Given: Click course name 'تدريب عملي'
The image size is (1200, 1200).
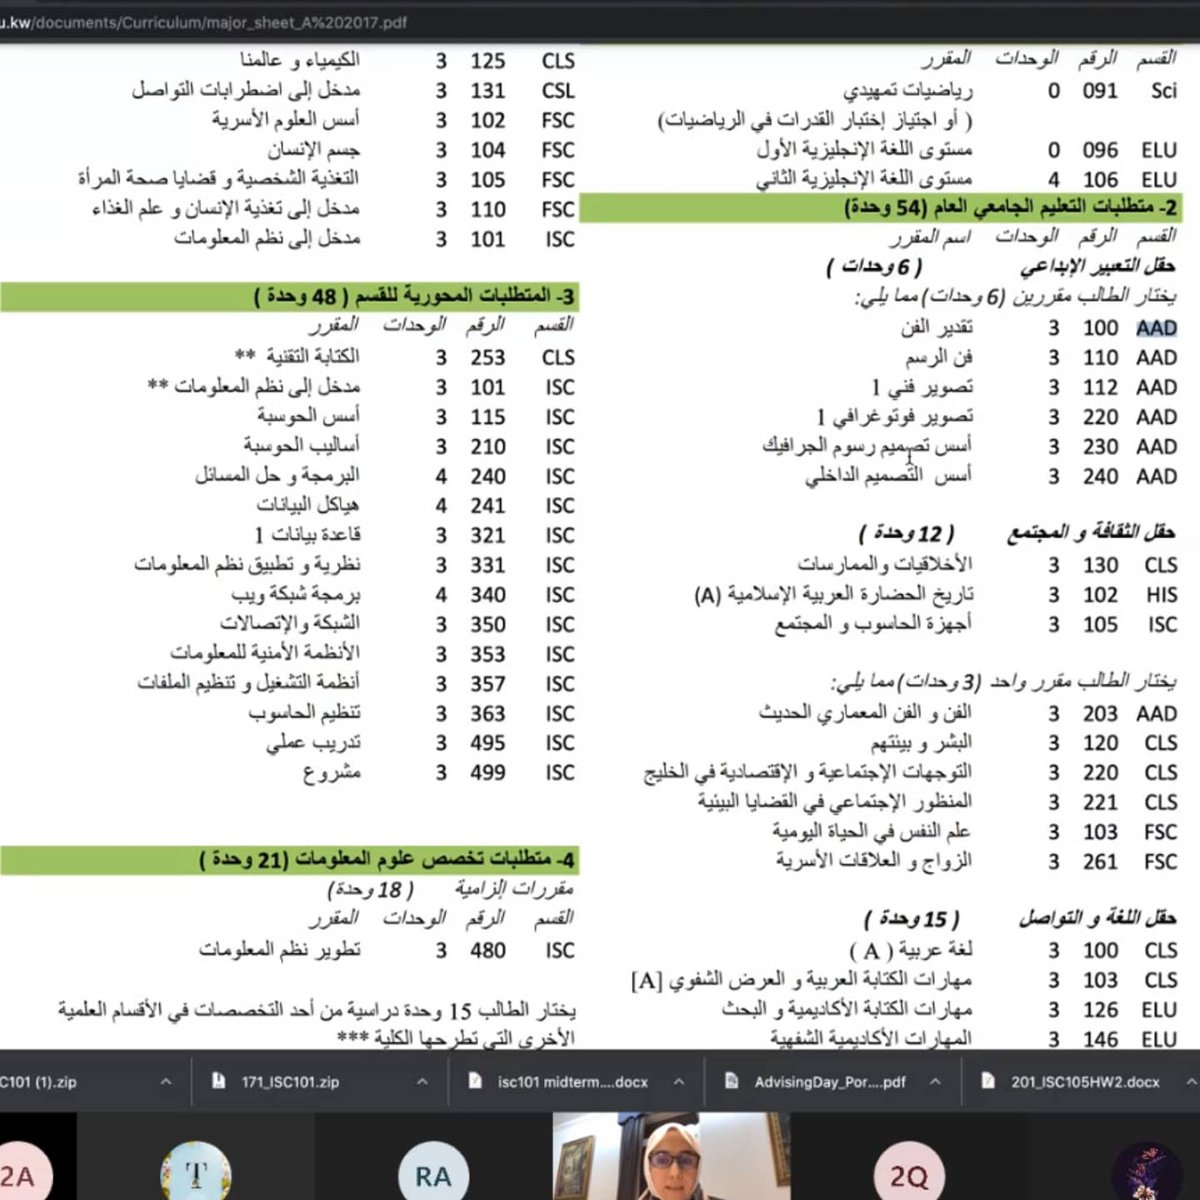Looking at the screenshot, I should 314,743.
